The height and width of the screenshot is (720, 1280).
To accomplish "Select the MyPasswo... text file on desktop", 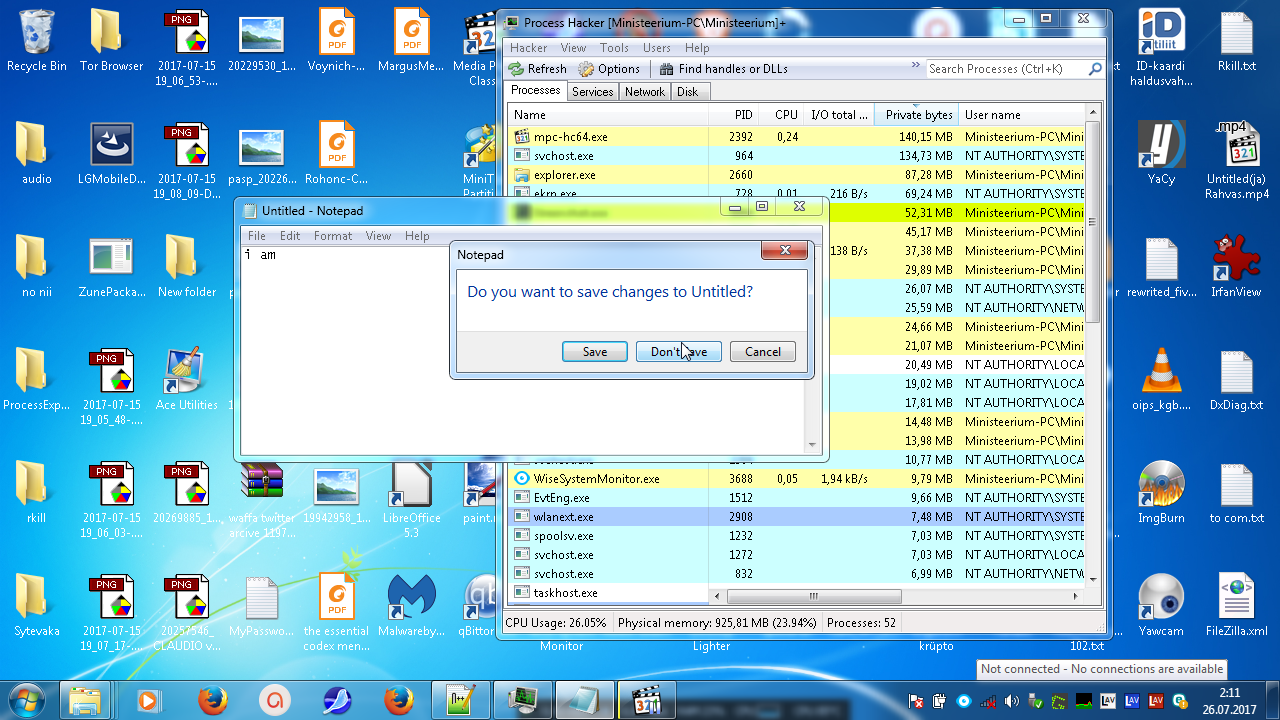I will tap(262, 606).
